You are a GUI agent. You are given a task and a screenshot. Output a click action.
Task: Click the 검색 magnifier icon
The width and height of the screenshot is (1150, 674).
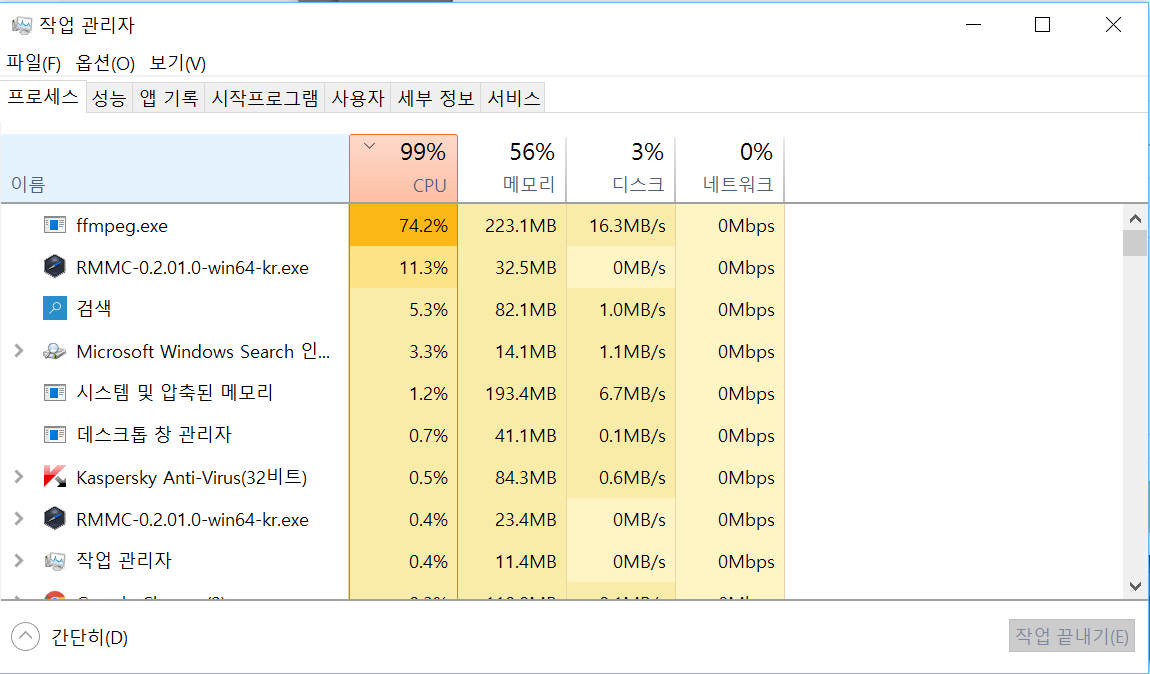coord(55,309)
